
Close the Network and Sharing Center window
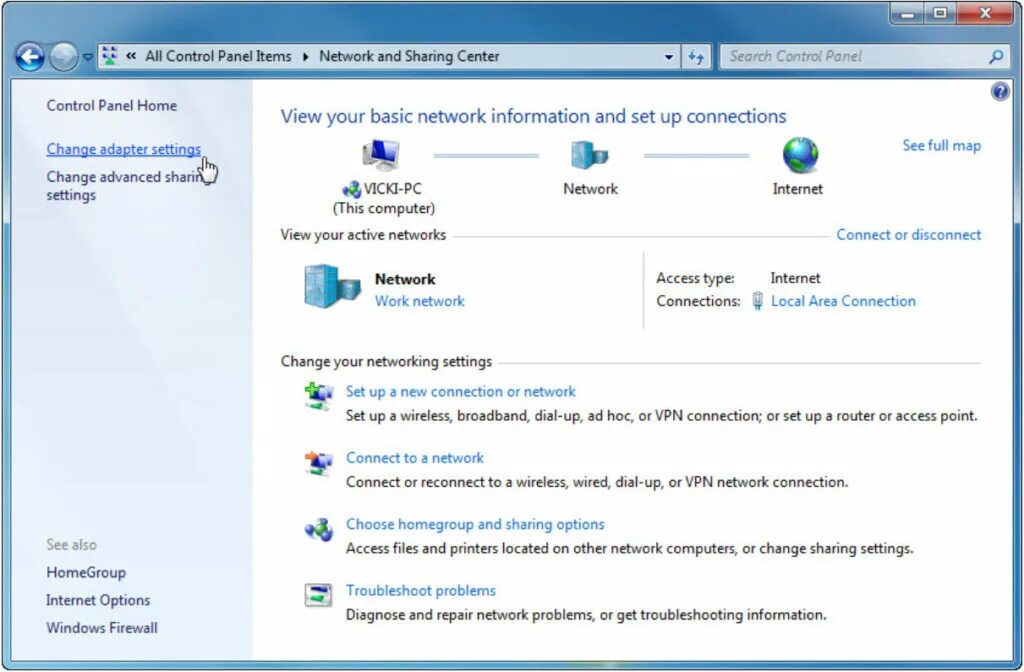coord(985,13)
